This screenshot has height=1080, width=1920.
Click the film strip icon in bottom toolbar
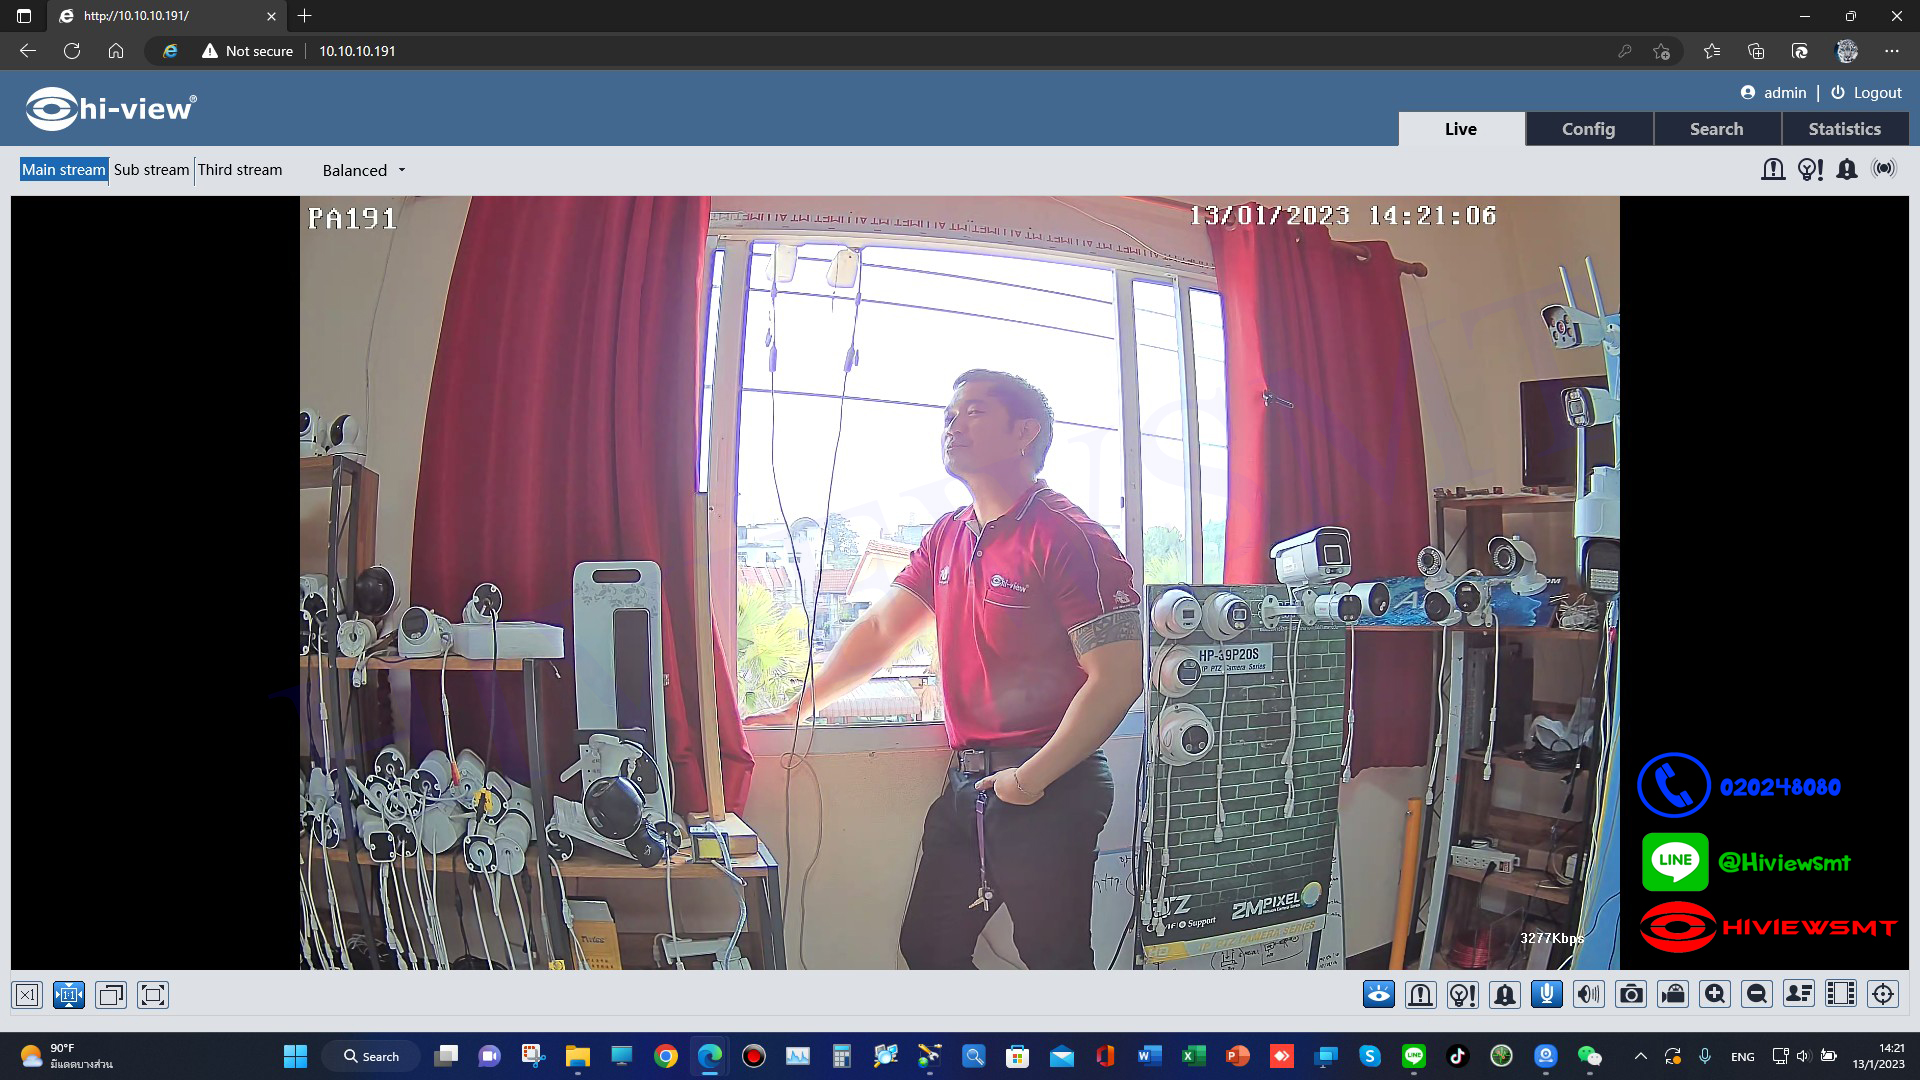tap(1841, 994)
